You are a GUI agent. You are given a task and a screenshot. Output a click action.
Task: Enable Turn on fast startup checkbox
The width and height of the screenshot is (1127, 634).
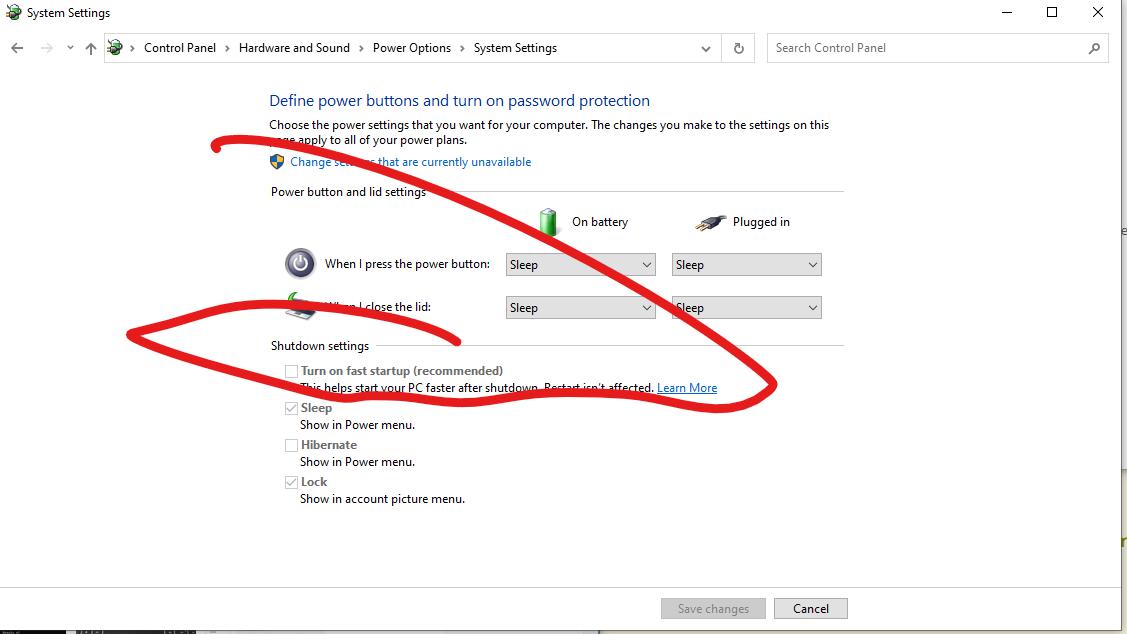(291, 370)
